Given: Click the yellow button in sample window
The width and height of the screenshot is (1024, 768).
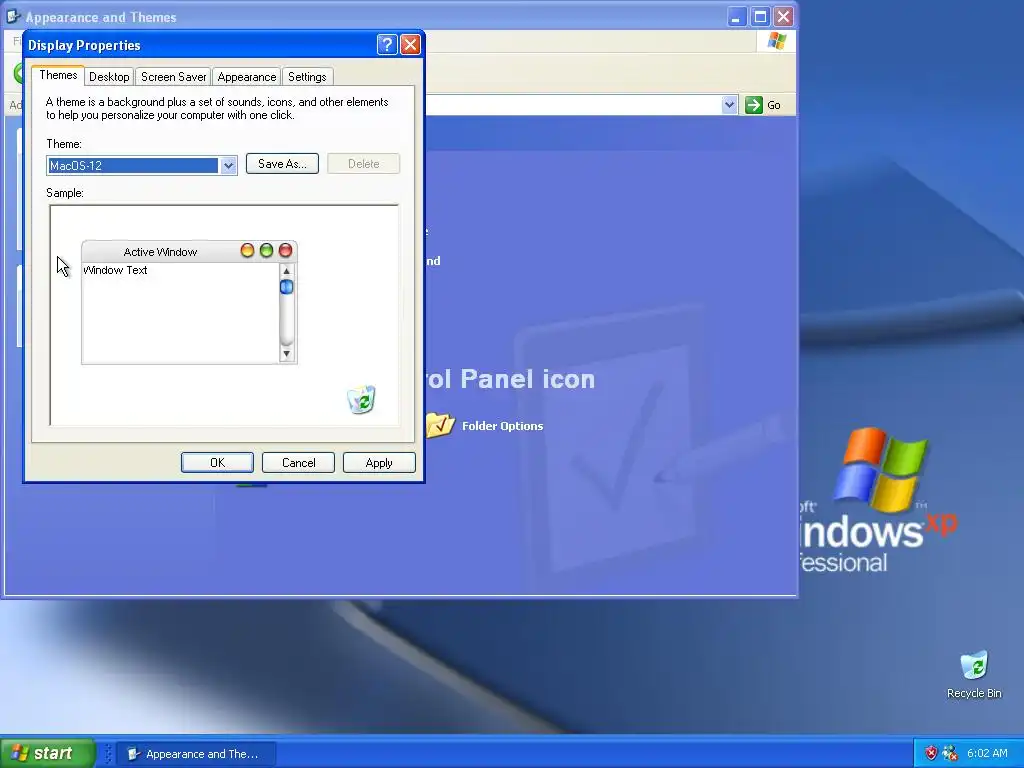Looking at the screenshot, I should coord(247,250).
